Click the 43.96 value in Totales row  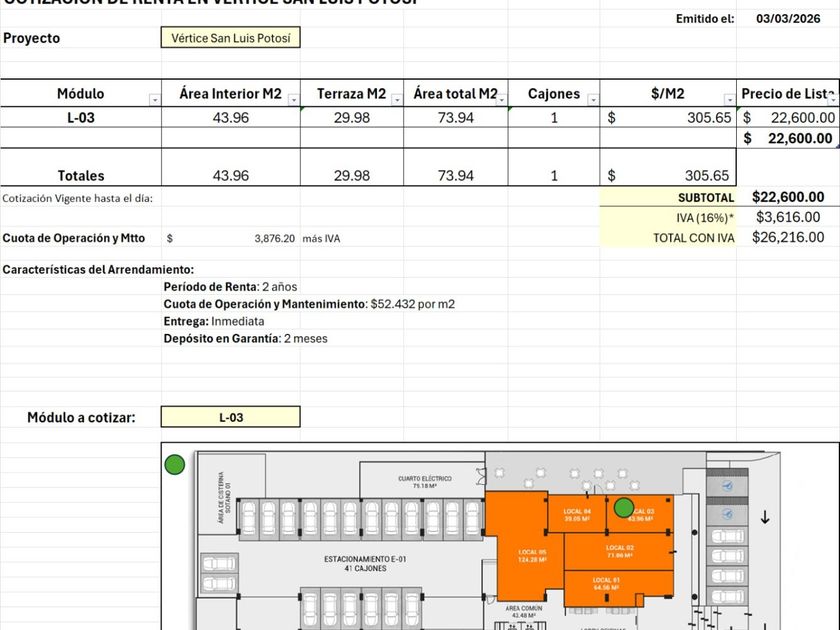coord(231,175)
